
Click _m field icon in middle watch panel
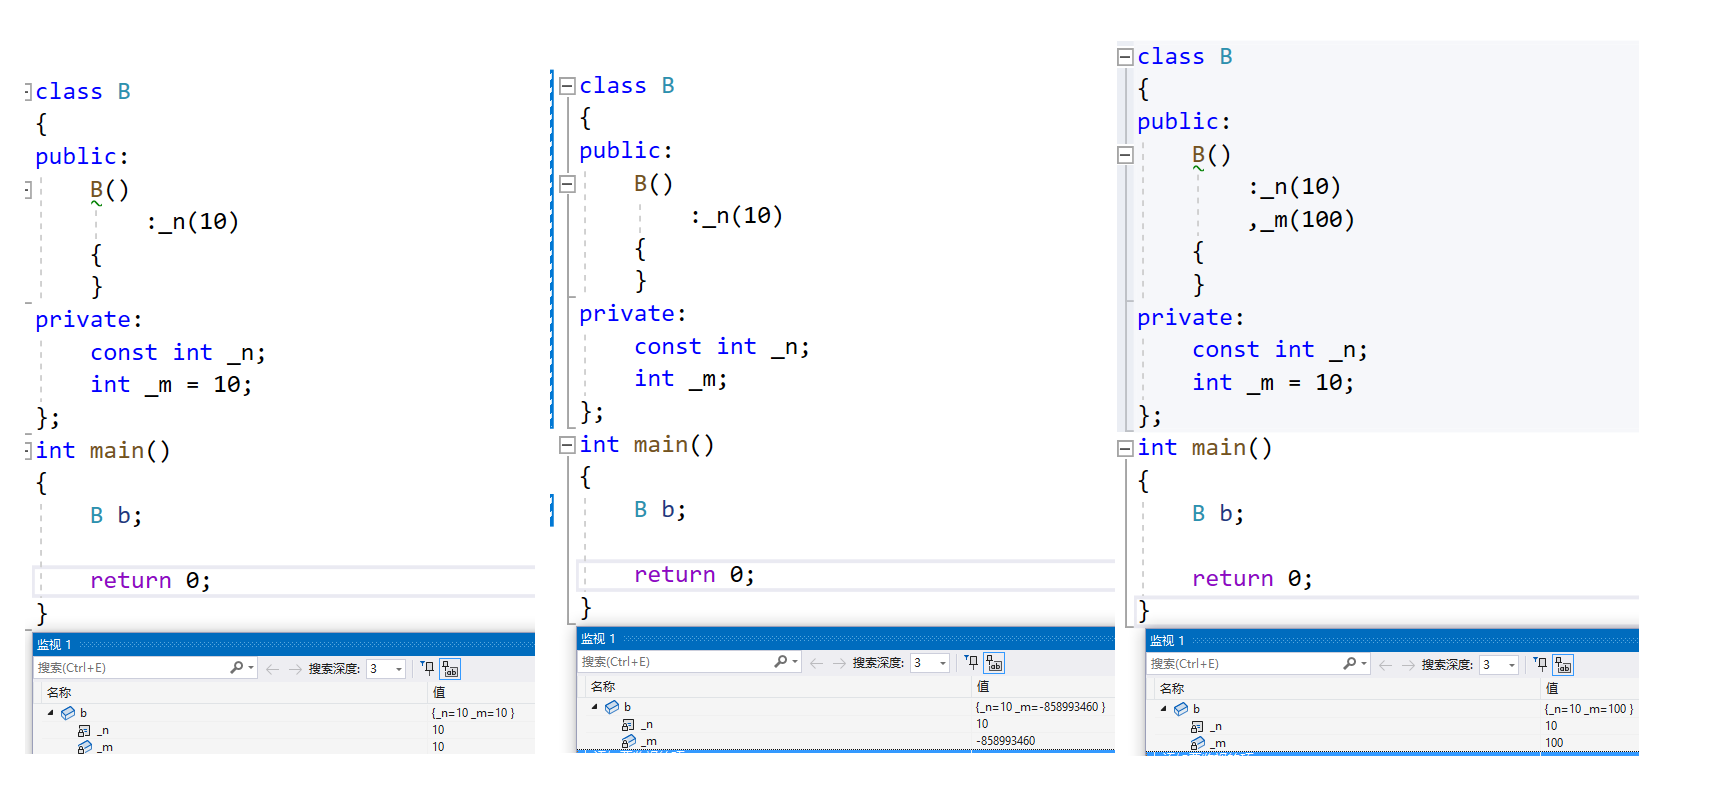coord(629,741)
